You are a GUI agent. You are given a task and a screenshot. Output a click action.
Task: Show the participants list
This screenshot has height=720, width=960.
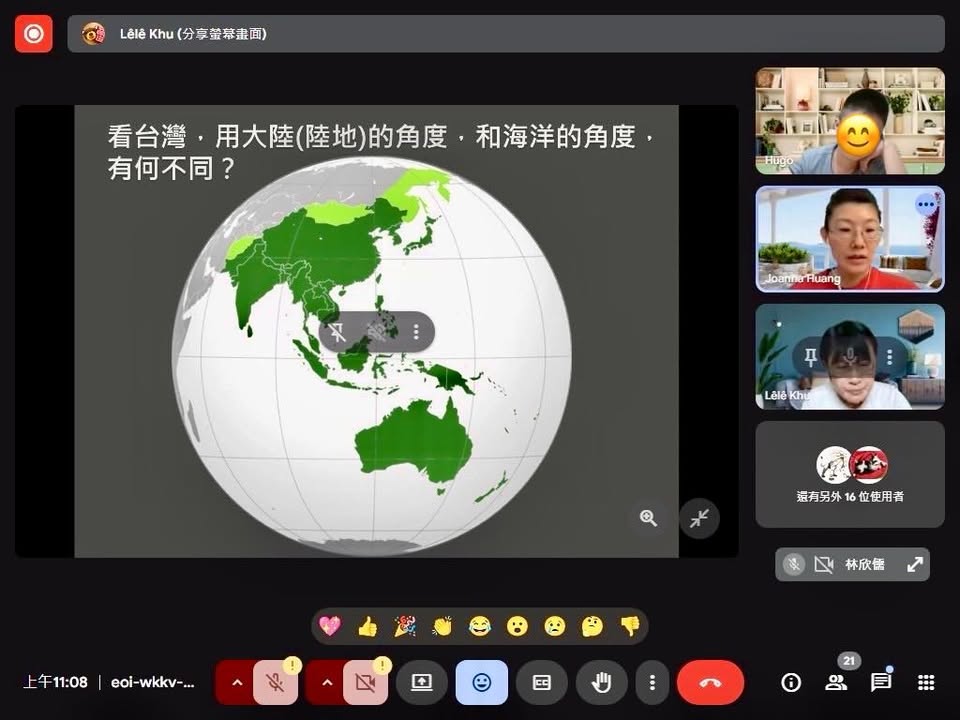[836, 682]
